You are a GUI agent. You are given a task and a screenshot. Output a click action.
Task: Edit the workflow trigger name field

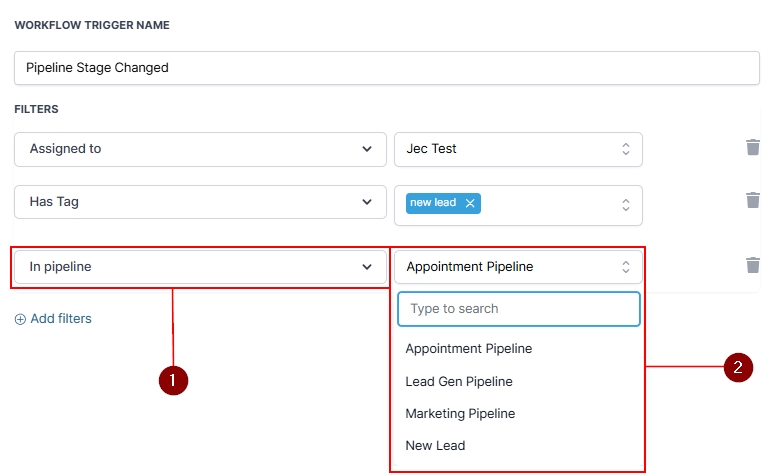coord(387,68)
